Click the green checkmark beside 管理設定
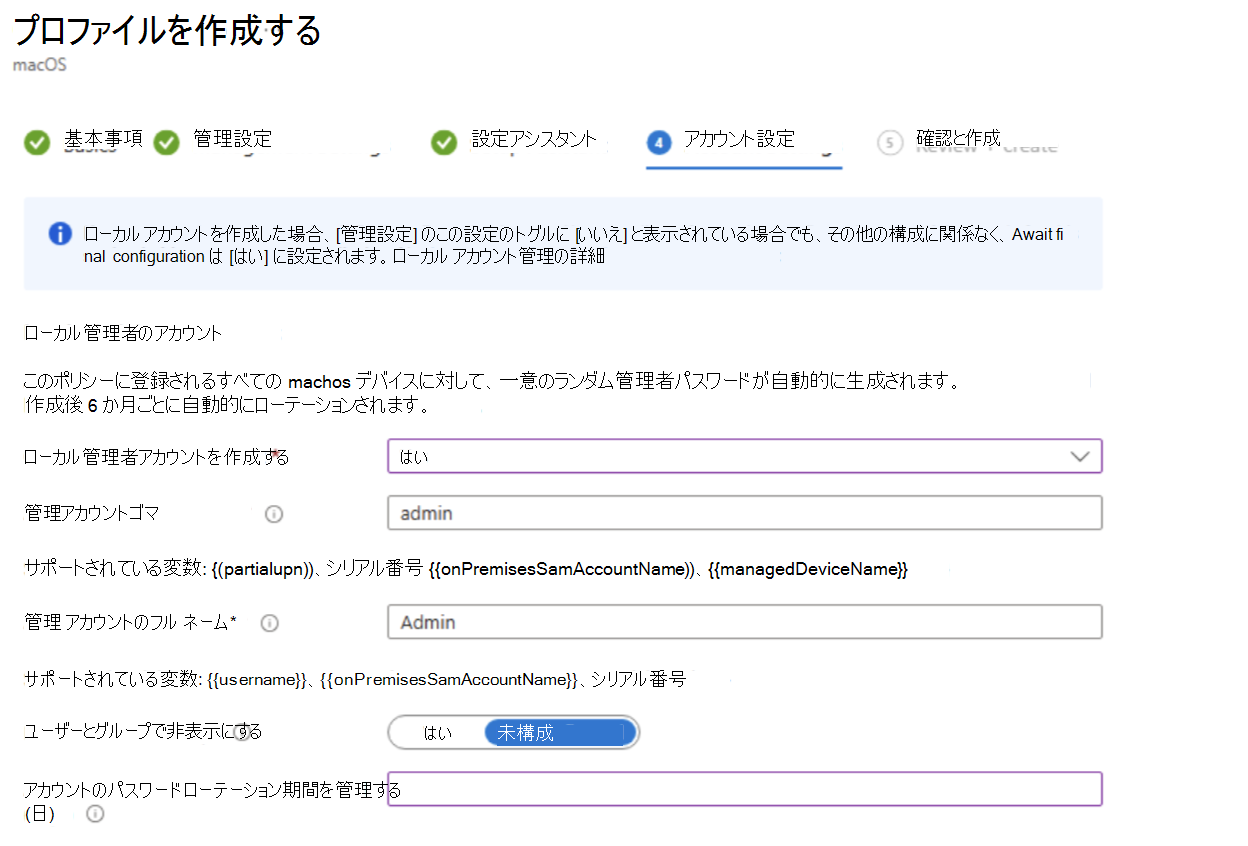Image resolution: width=1248 pixels, height=846 pixels. click(x=167, y=143)
